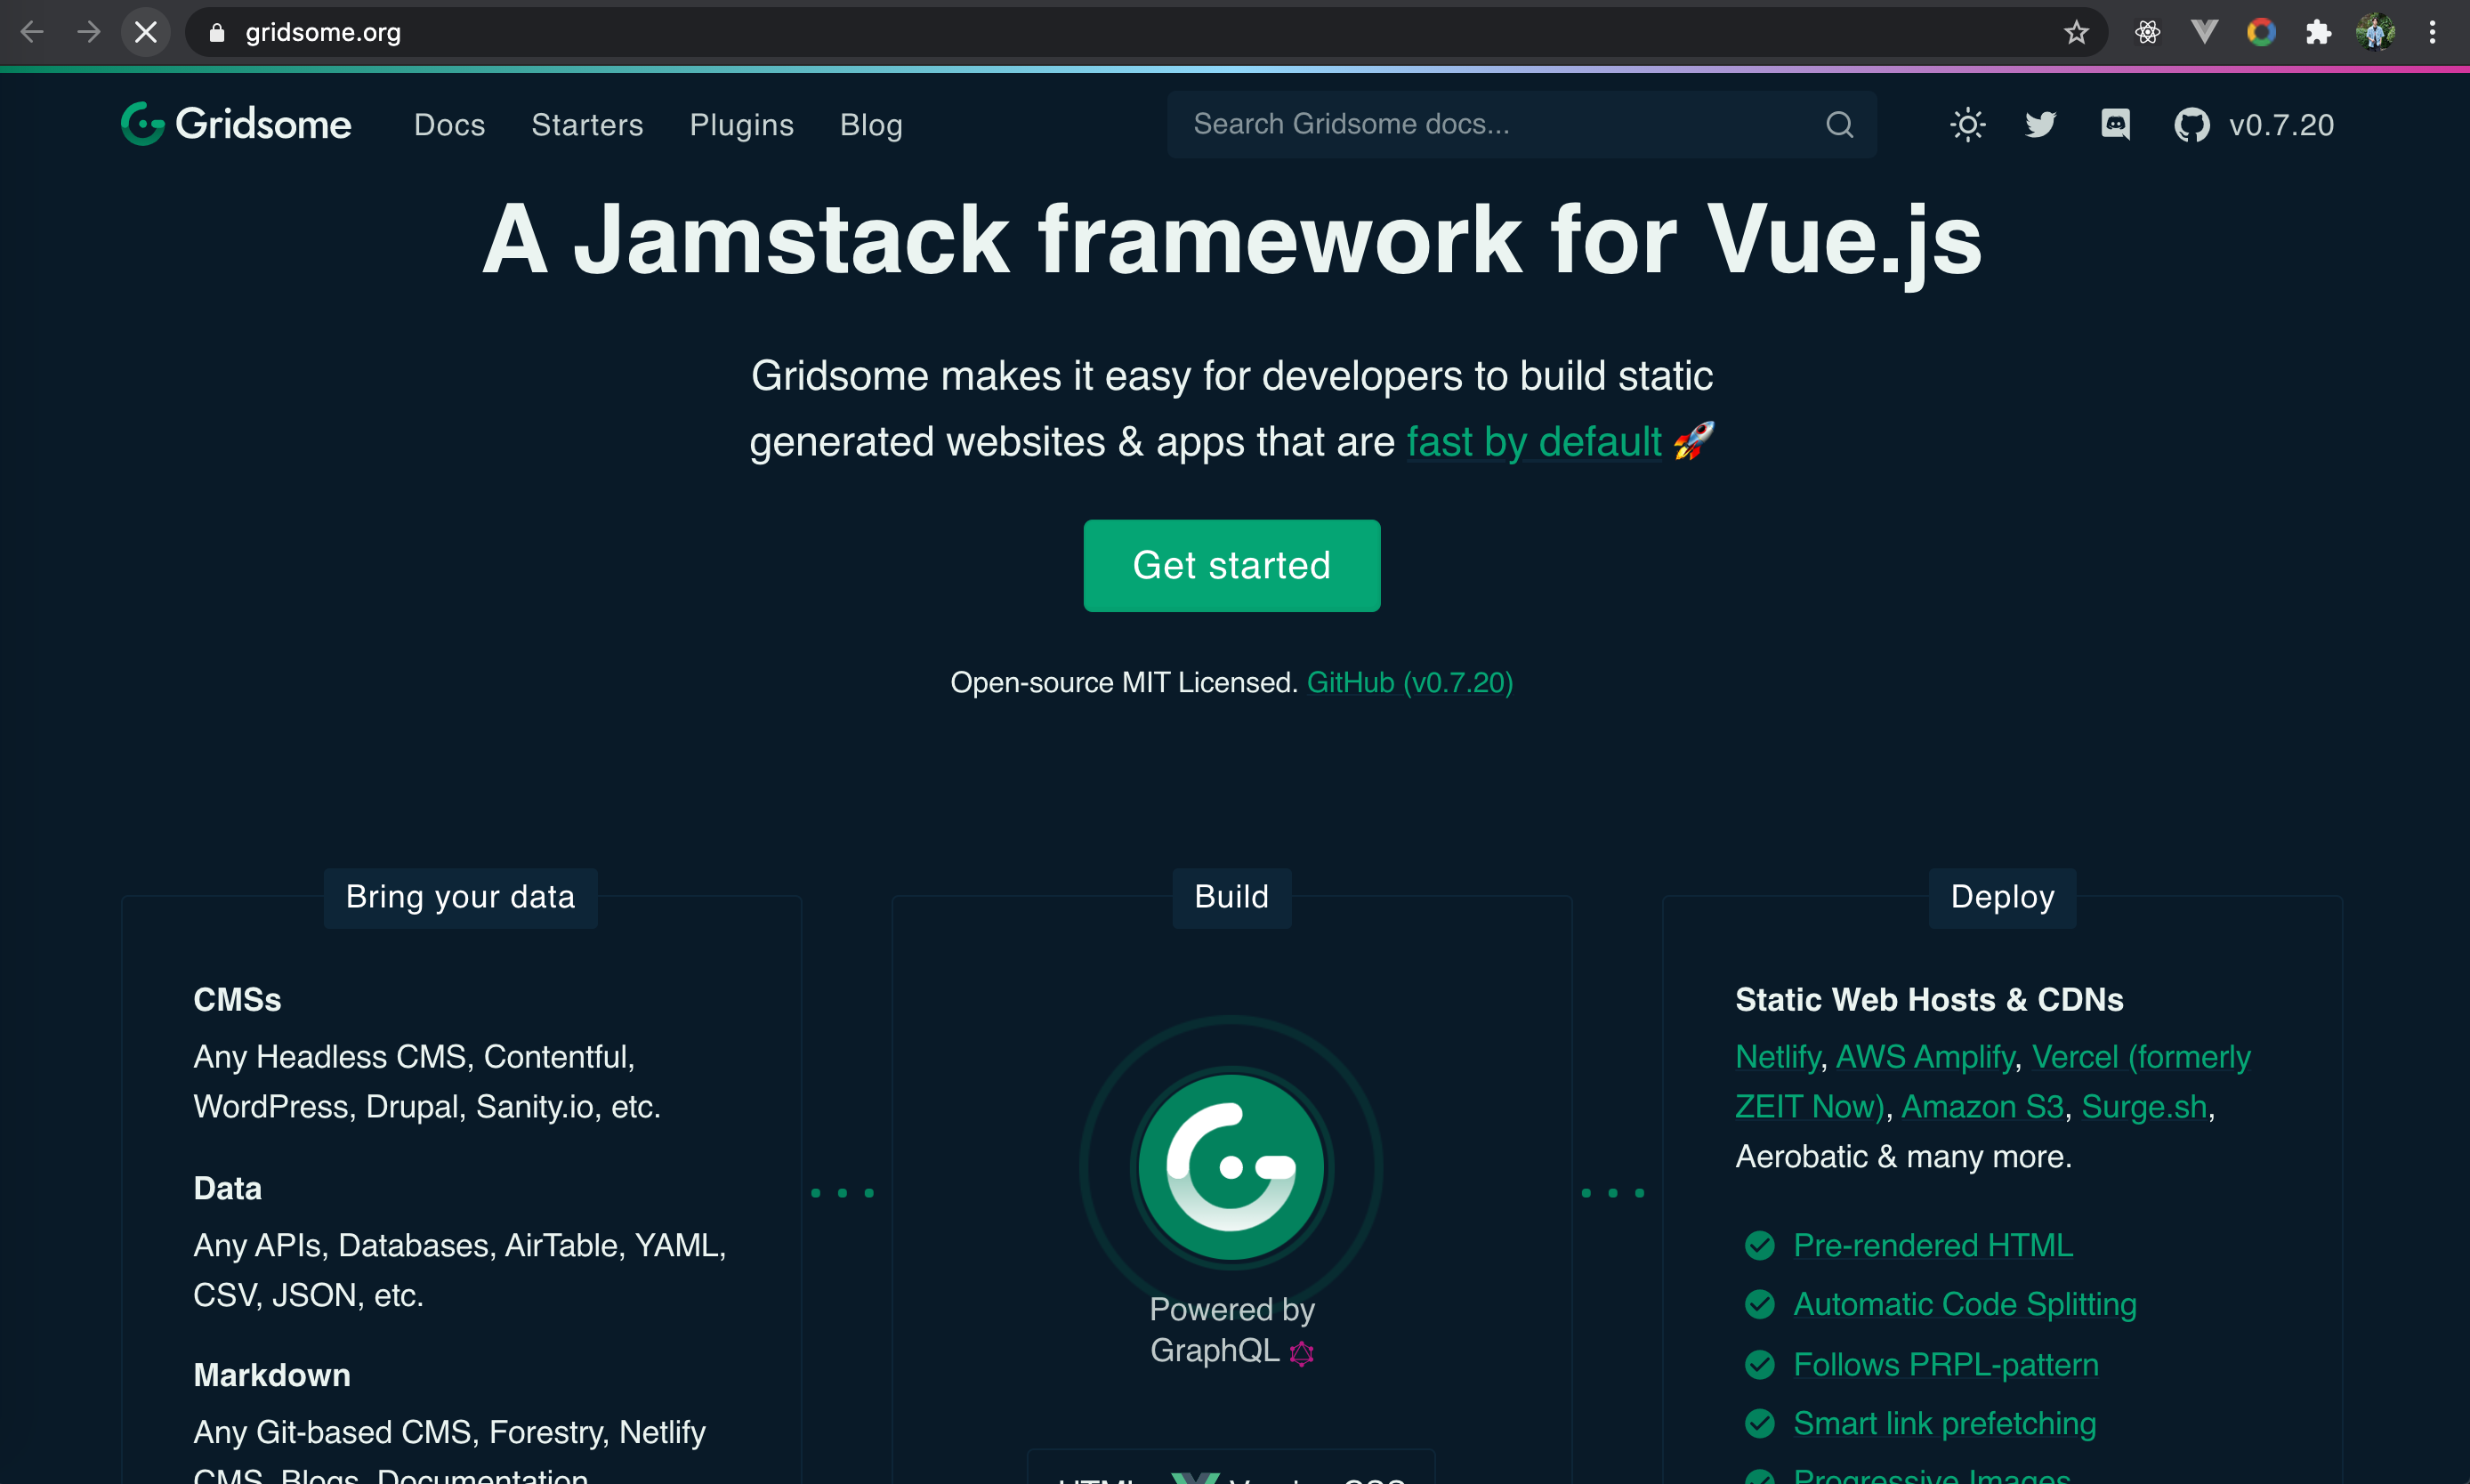Stop page loading with X button

tap(146, 33)
